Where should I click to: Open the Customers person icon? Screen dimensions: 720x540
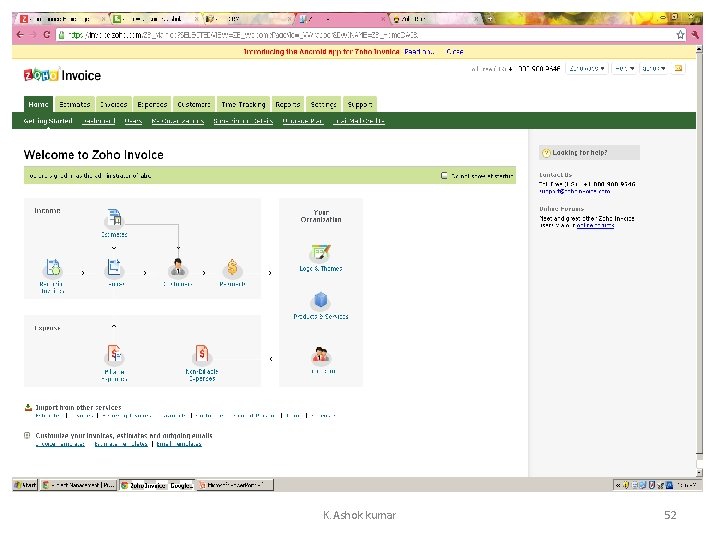(178, 268)
